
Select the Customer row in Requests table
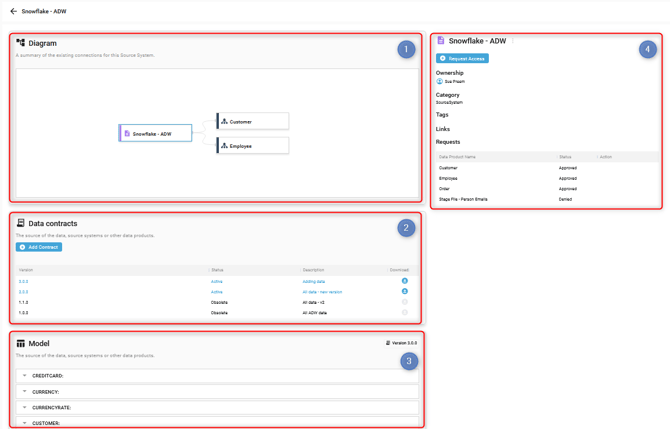[547, 168]
